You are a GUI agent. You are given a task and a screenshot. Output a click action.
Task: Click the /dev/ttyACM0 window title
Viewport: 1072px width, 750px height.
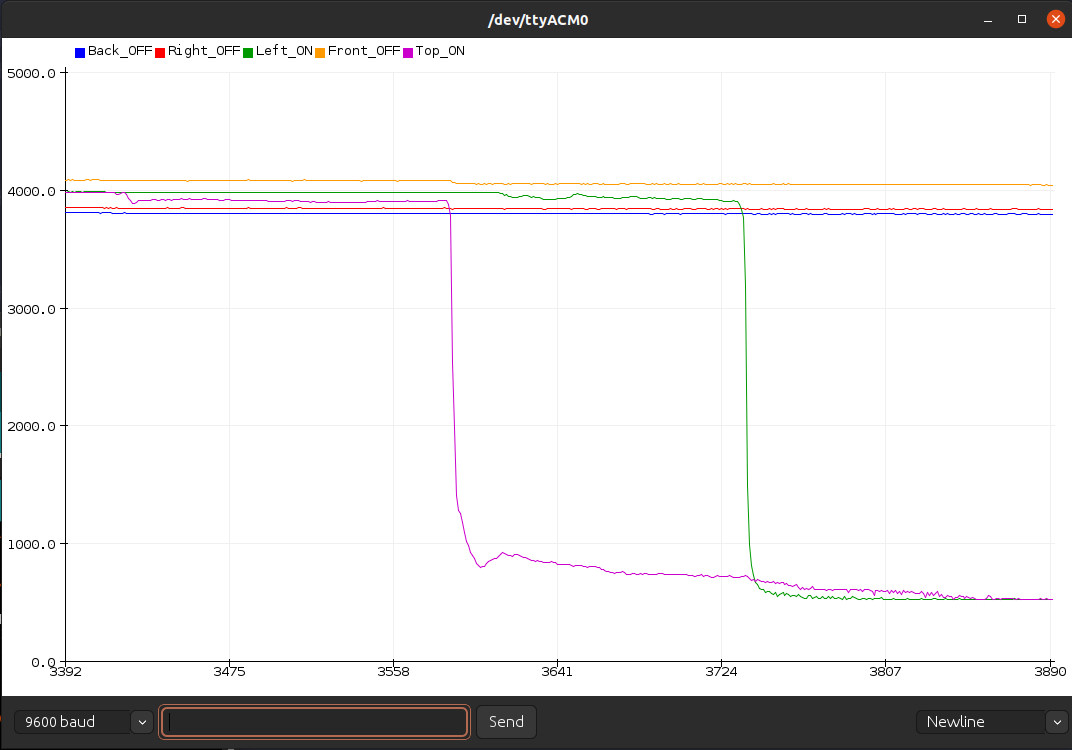click(x=538, y=20)
